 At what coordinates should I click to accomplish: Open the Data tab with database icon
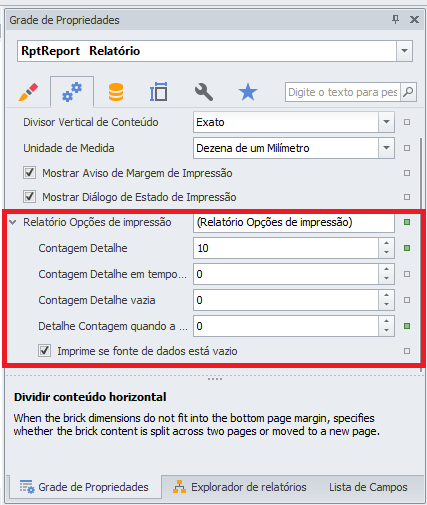click(x=116, y=92)
